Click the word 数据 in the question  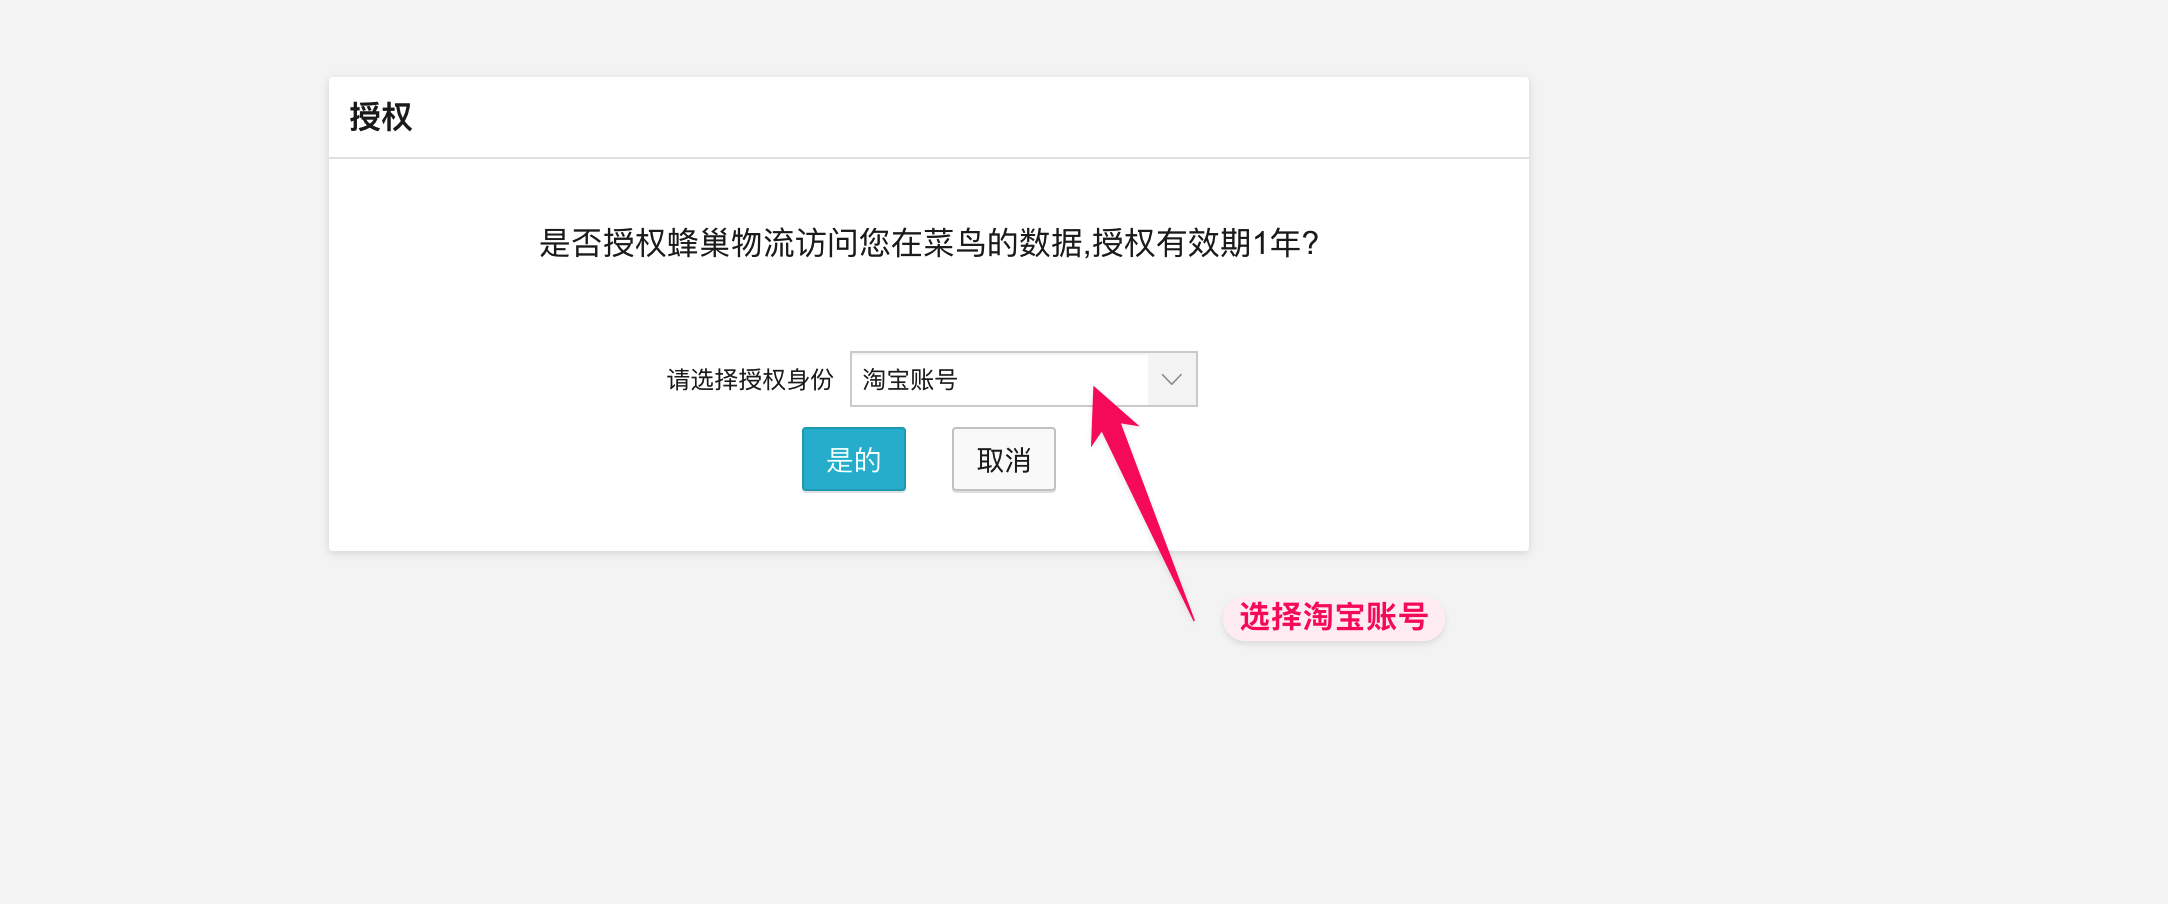[x=1050, y=243]
